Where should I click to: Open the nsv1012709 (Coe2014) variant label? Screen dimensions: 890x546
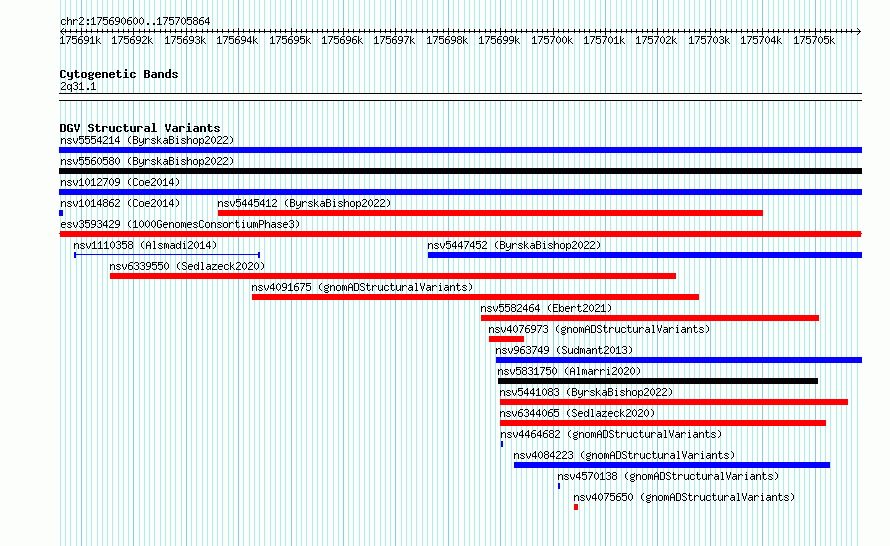click(120, 182)
